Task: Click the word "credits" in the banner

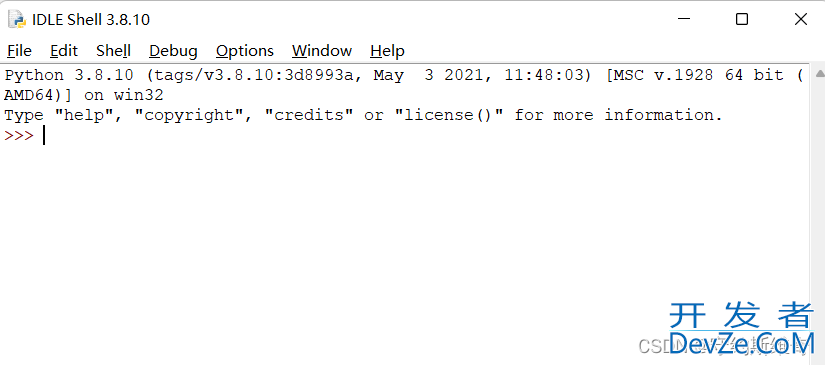Action: [308, 115]
